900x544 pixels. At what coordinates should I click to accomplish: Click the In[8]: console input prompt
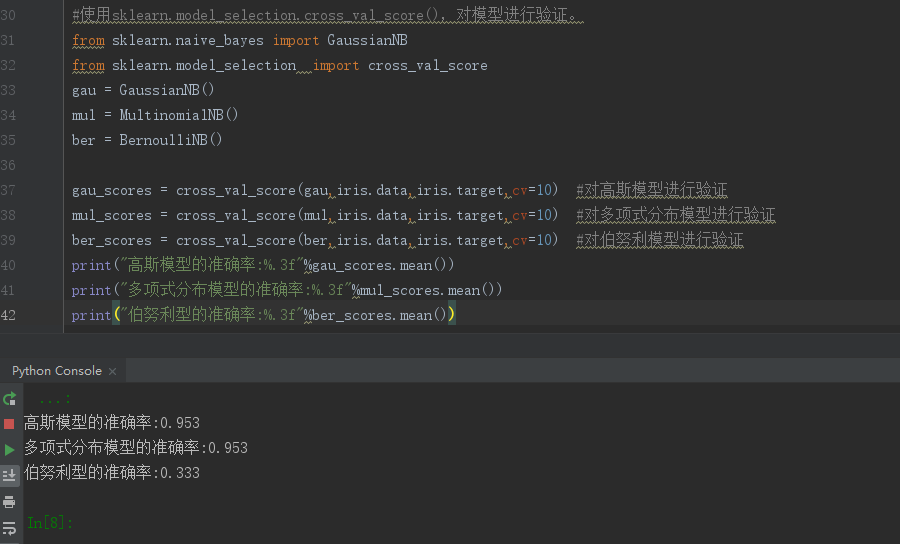pyautogui.click(x=50, y=523)
